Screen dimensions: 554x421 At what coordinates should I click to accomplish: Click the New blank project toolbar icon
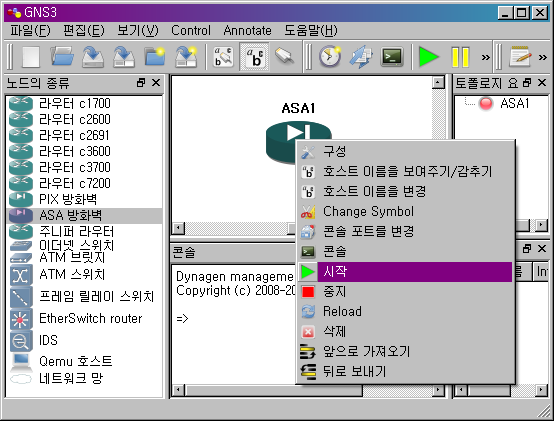pyautogui.click(x=31, y=57)
